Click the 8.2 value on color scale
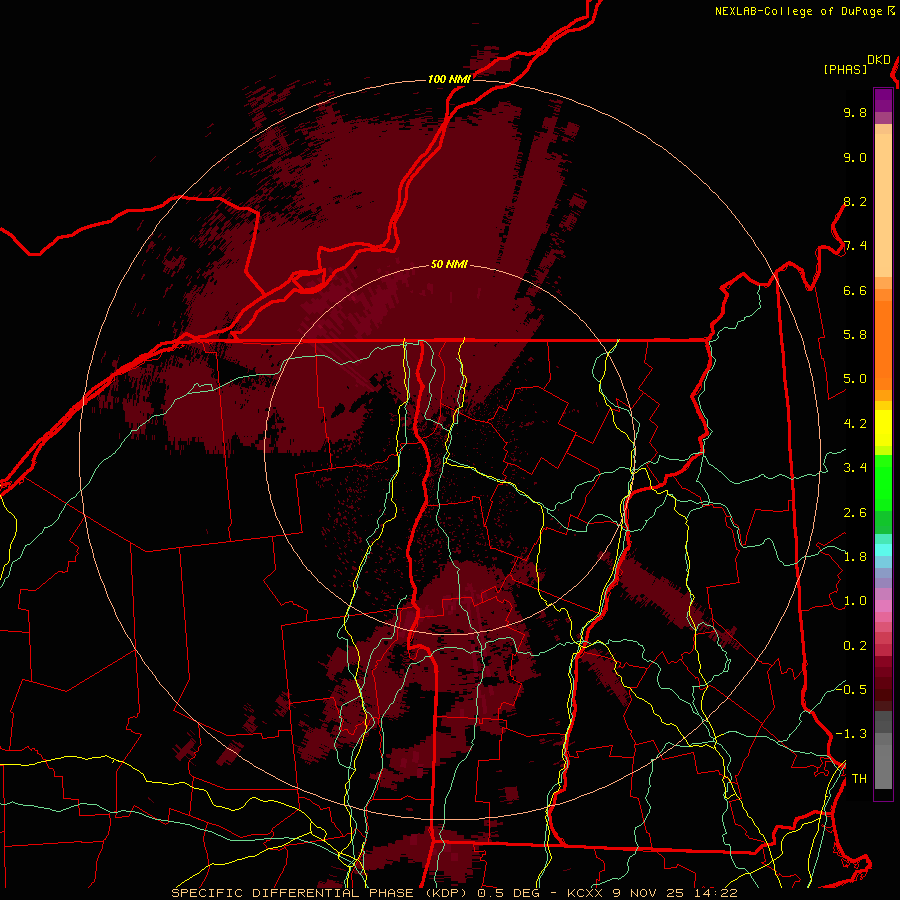Image resolution: width=900 pixels, height=900 pixels. pyautogui.click(x=855, y=201)
